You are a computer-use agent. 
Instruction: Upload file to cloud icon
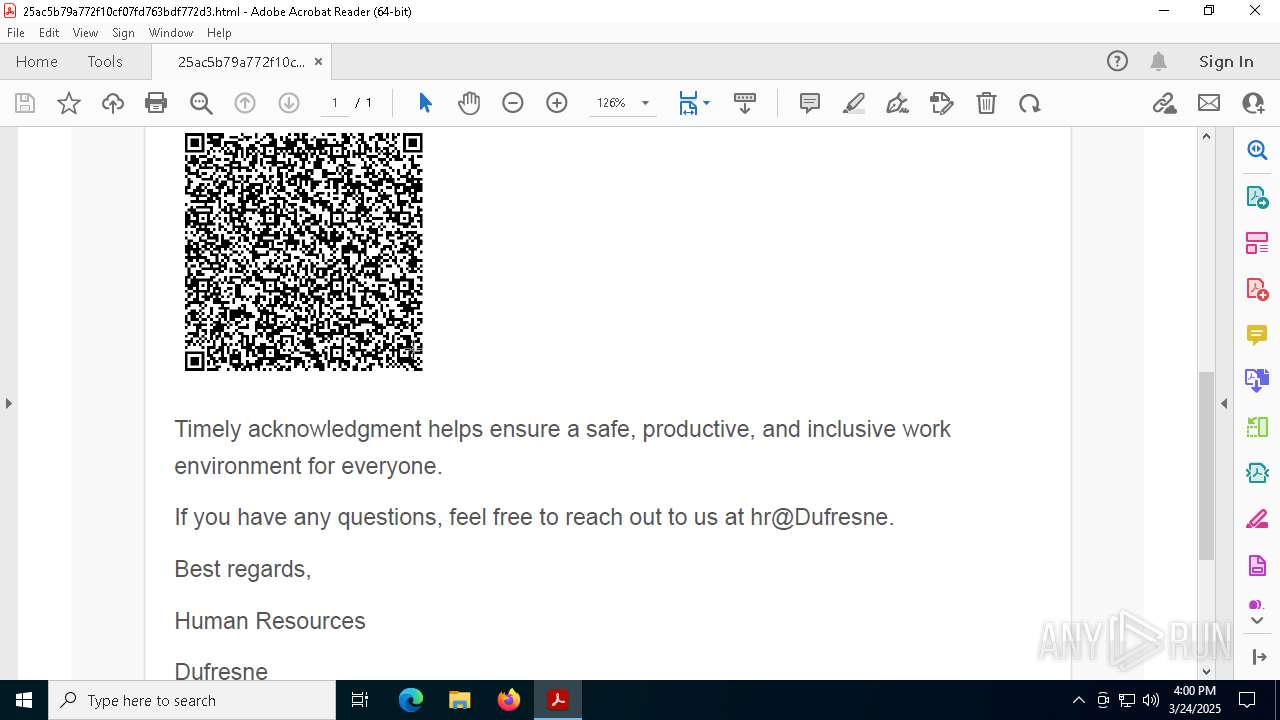(113, 103)
